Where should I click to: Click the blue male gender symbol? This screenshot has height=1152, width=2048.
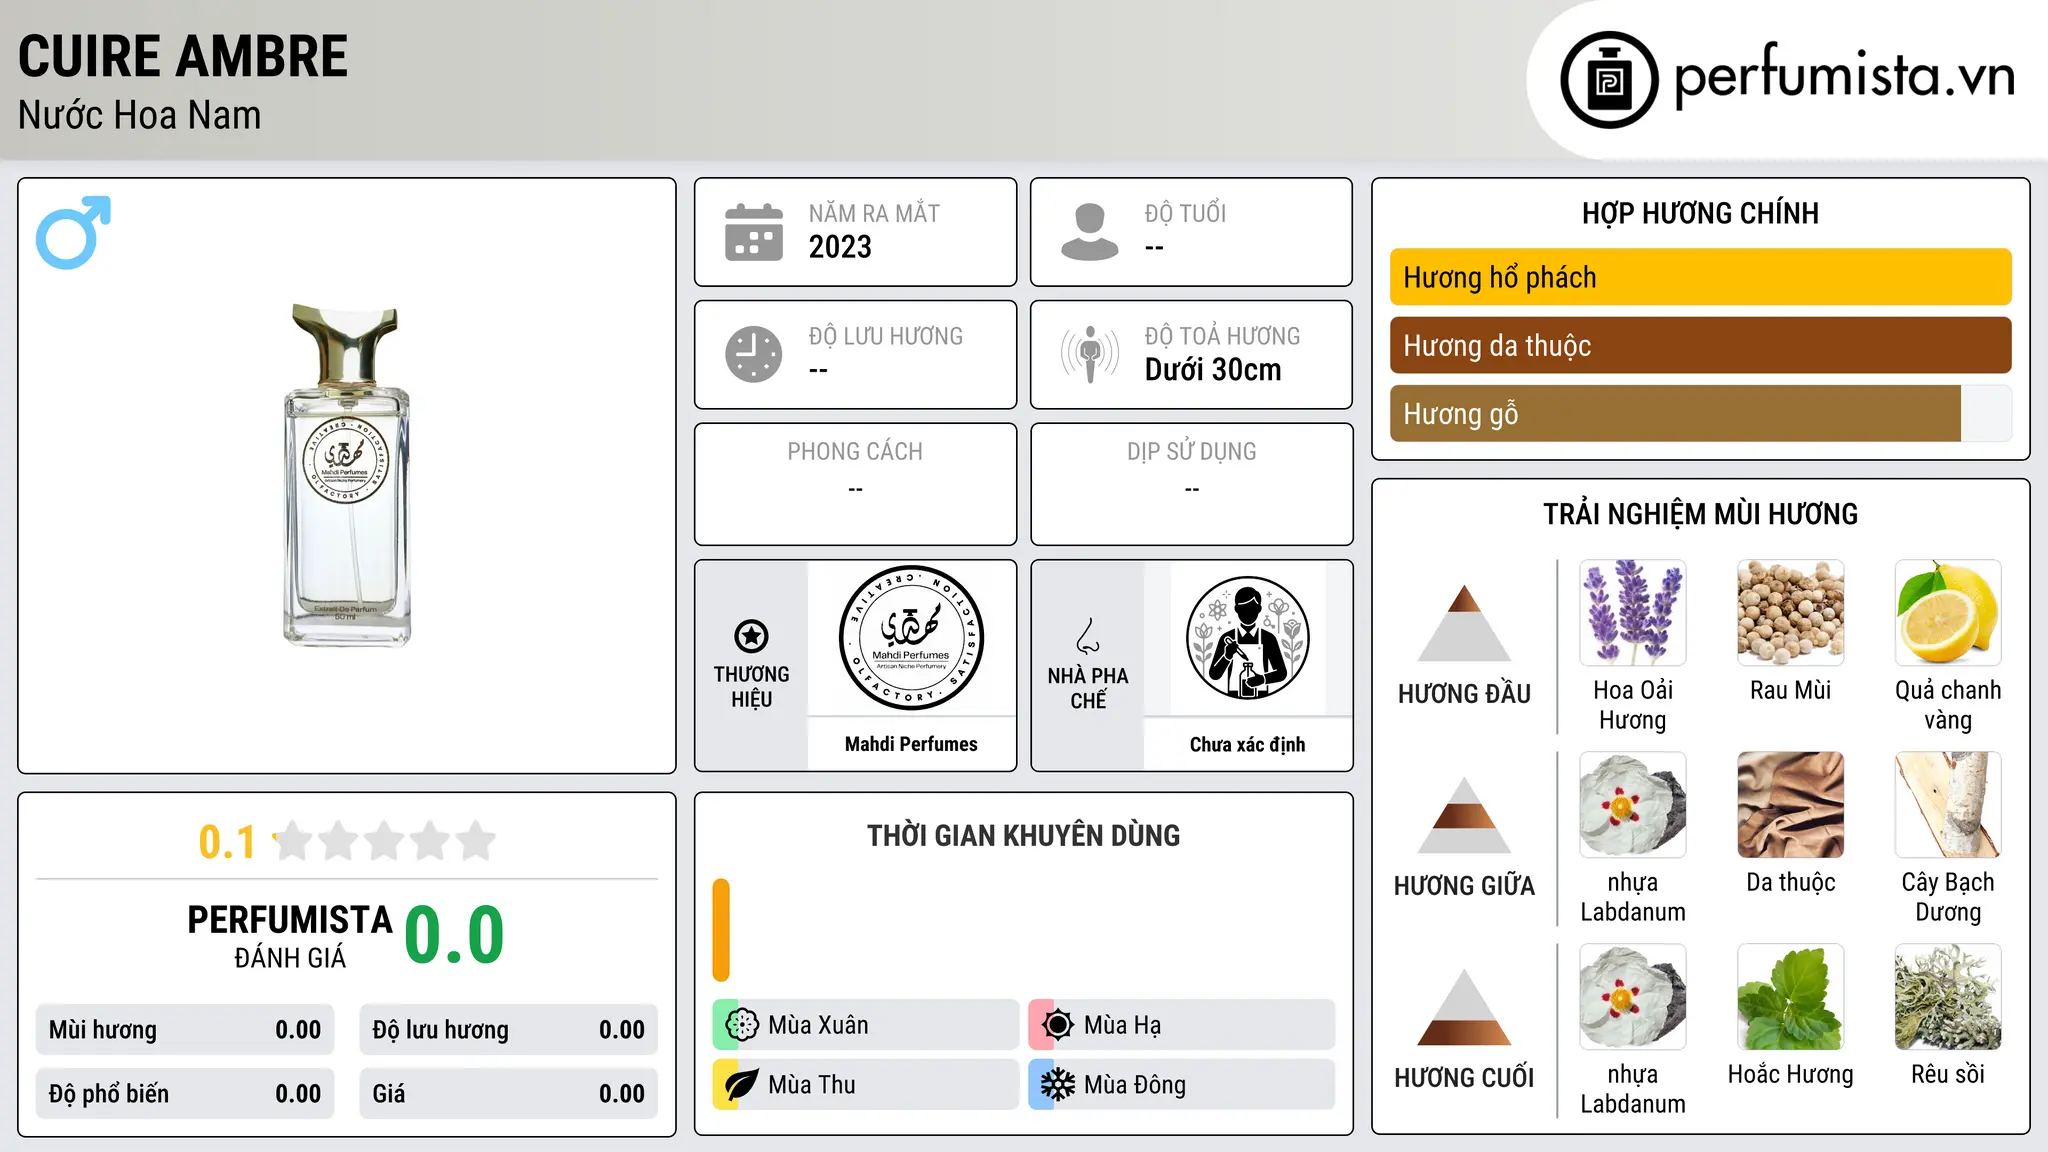73,233
